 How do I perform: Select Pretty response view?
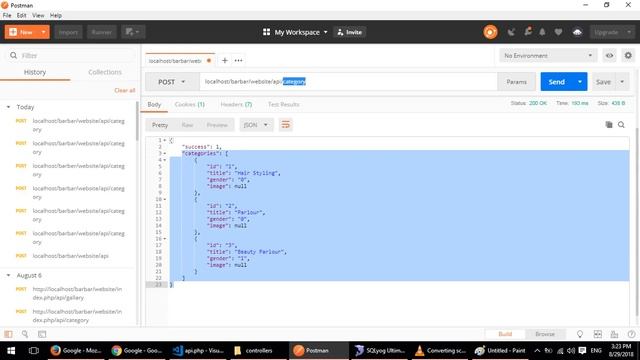point(160,125)
